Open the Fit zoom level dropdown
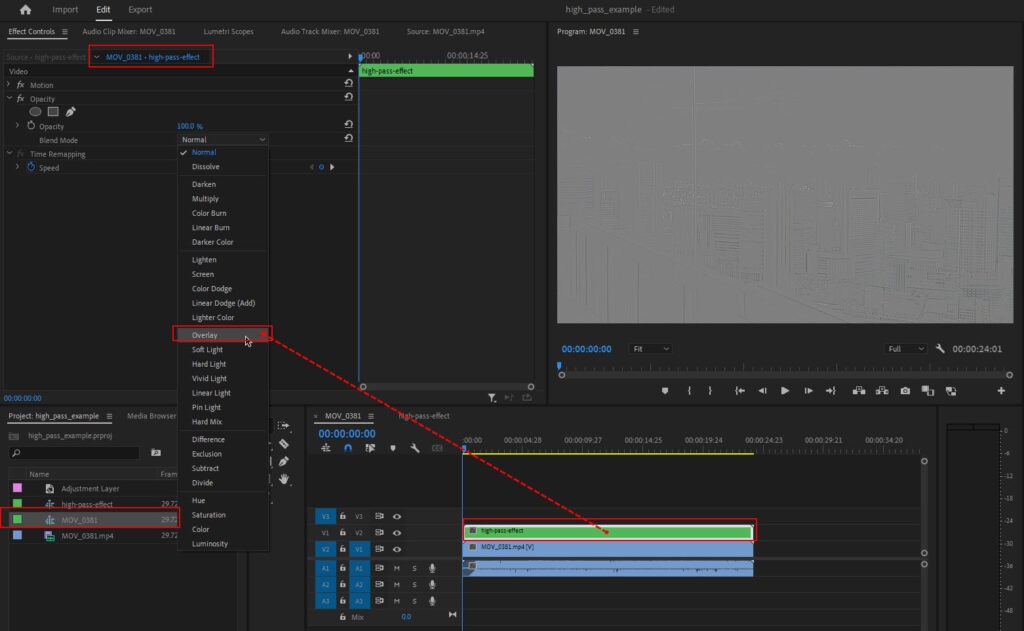This screenshot has height=631, width=1024. [651, 349]
